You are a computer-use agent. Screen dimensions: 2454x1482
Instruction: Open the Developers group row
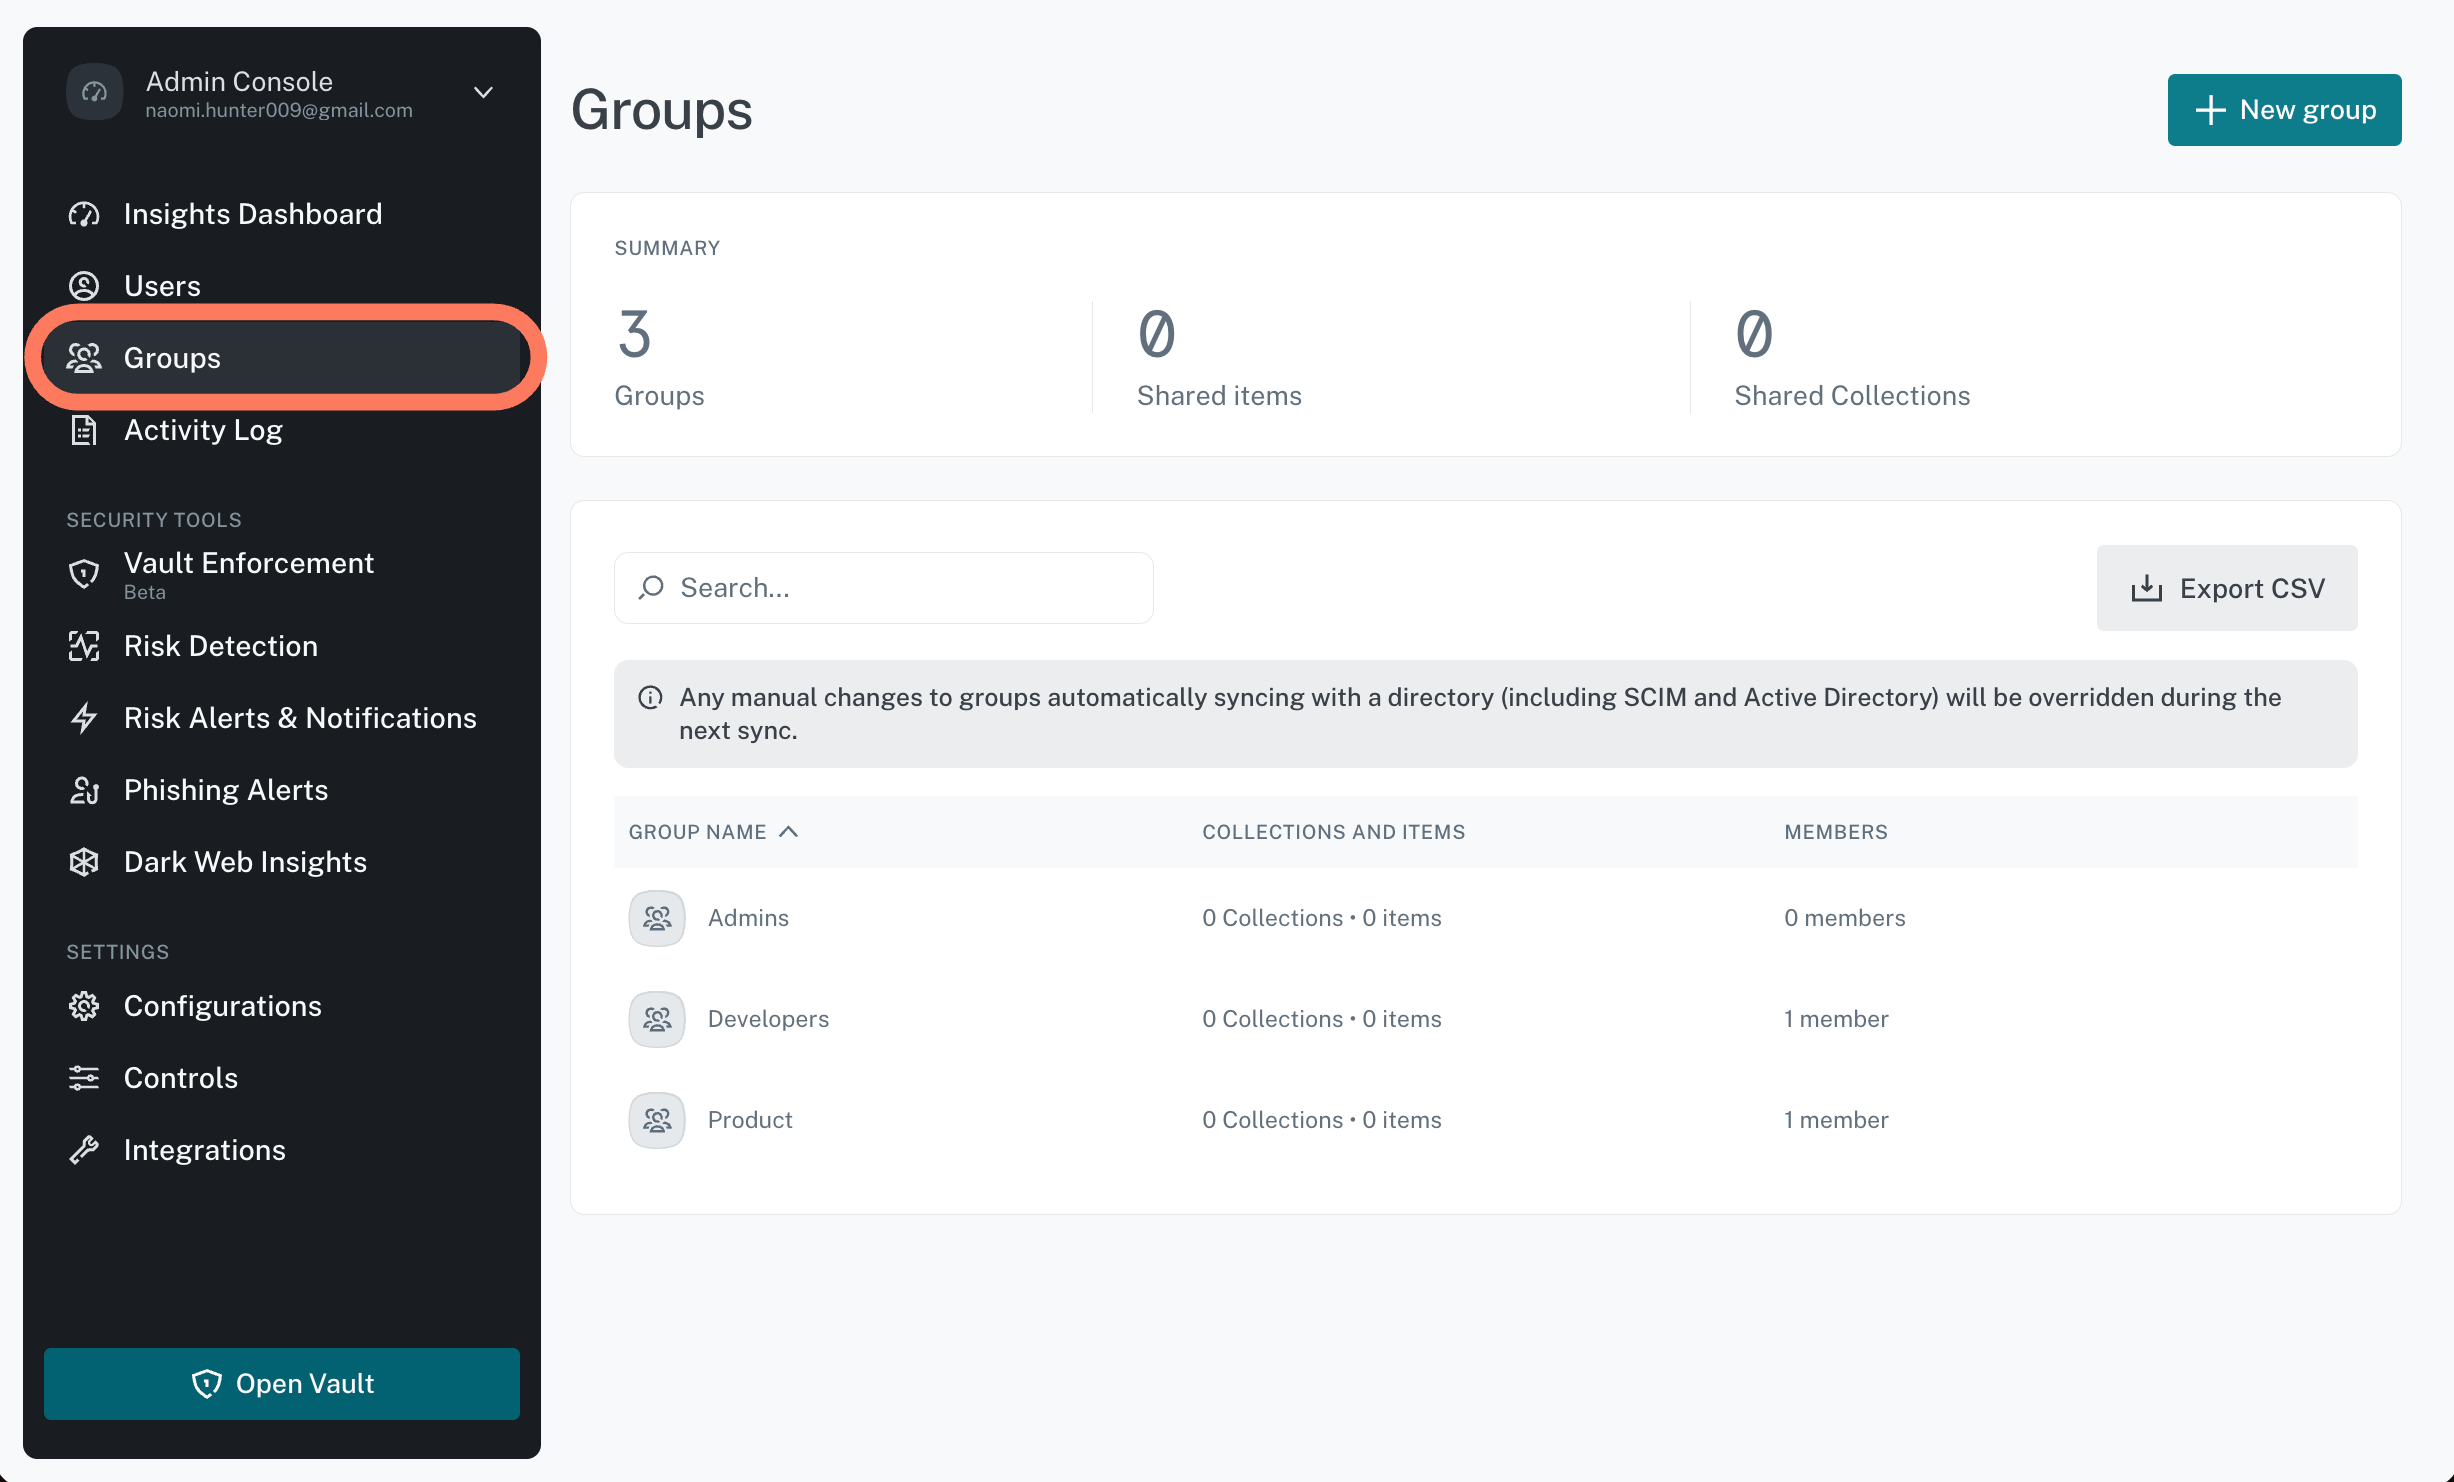1485,1019
